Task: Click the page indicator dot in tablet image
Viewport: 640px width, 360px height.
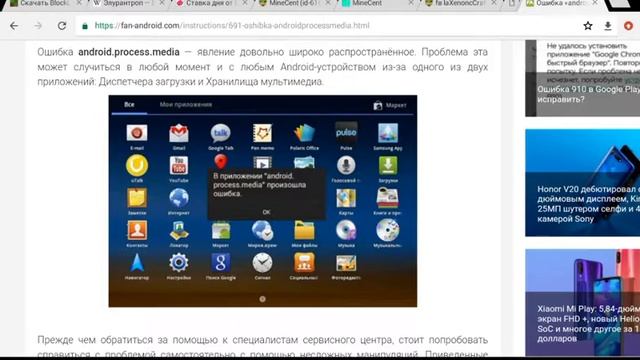Action: 262,299
